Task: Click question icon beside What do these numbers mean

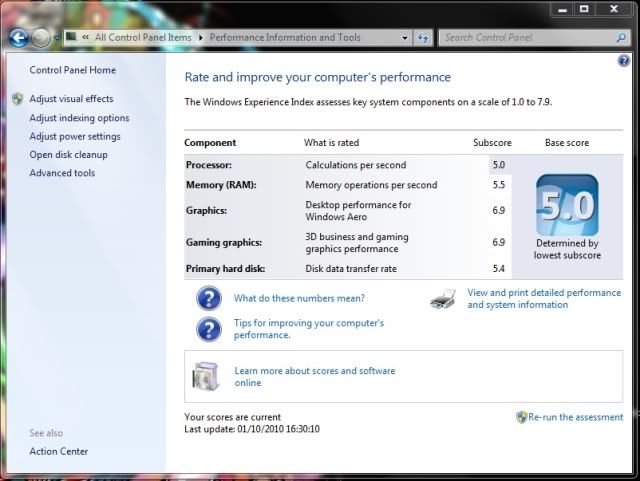Action: click(x=209, y=298)
